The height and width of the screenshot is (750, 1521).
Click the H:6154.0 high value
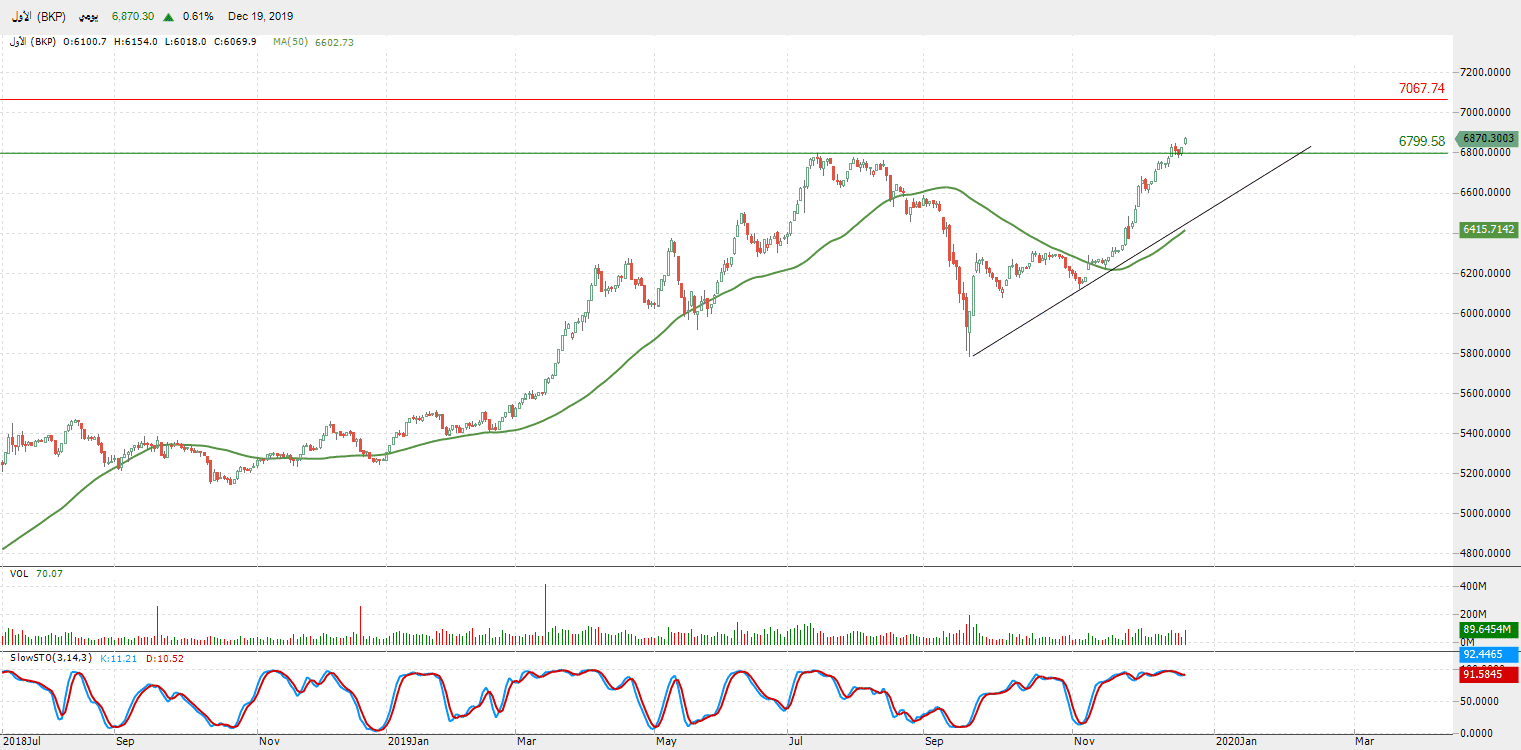click(135, 42)
